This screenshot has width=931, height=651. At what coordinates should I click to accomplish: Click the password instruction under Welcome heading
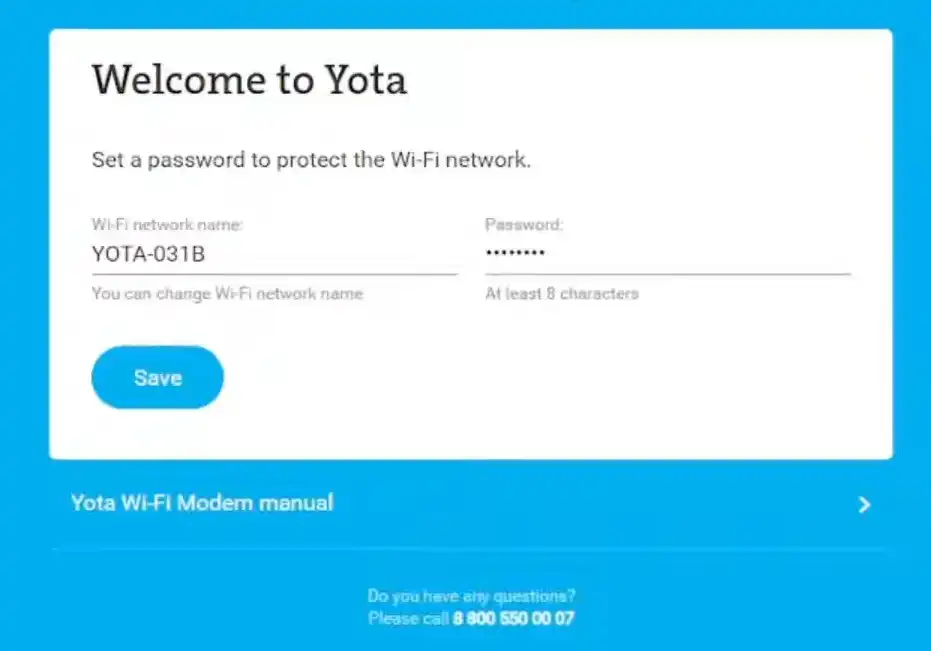click(311, 159)
